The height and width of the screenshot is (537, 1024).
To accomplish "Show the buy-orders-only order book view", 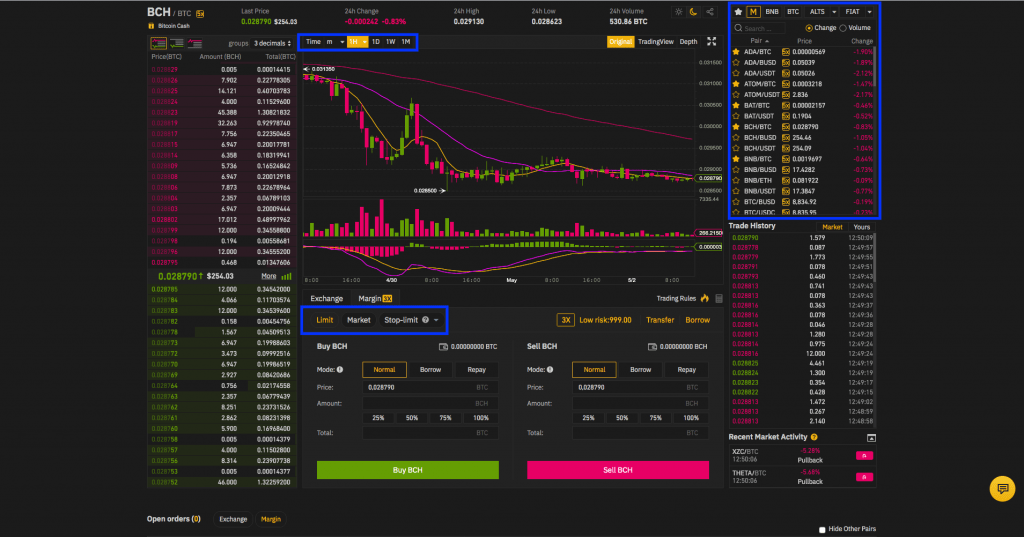I will click(x=176, y=43).
